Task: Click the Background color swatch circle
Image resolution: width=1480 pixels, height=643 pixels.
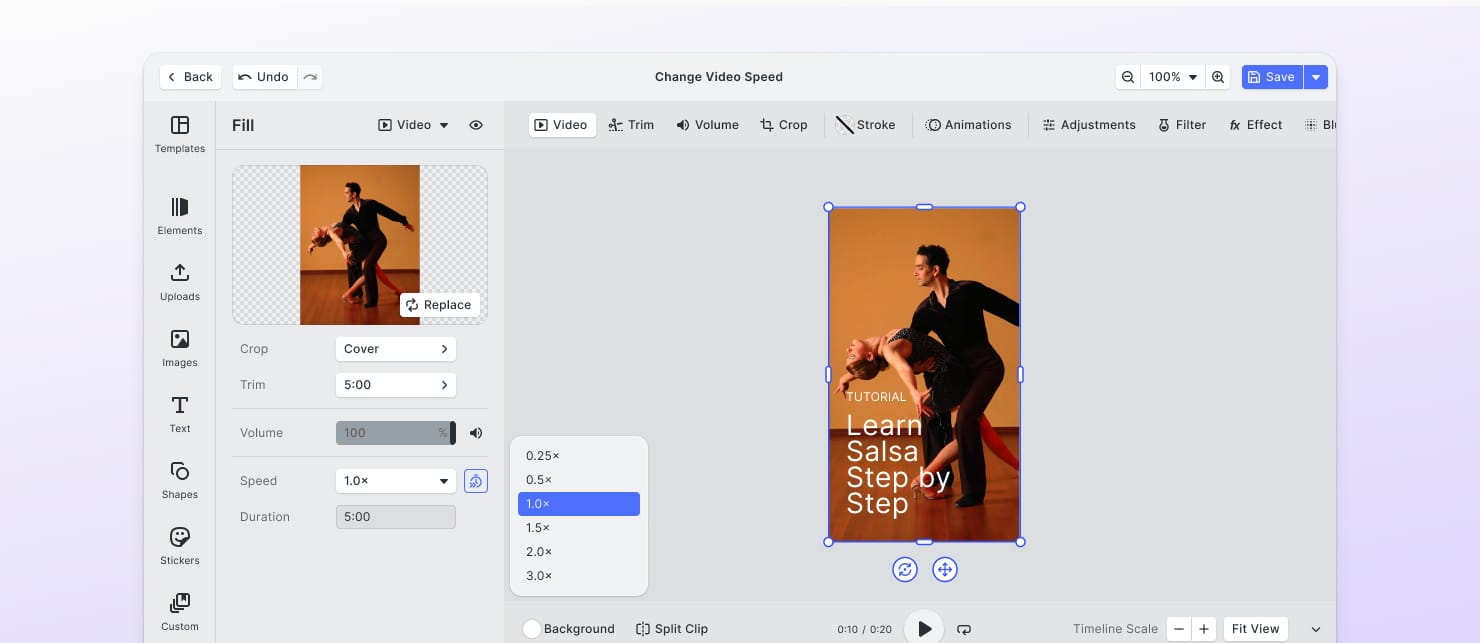Action: click(532, 629)
